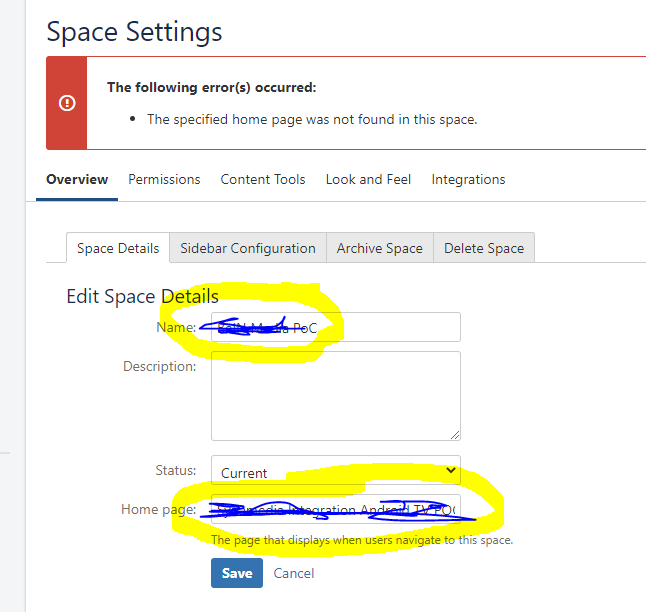Click inside the Description text area
The height and width of the screenshot is (612, 646).
[336, 396]
